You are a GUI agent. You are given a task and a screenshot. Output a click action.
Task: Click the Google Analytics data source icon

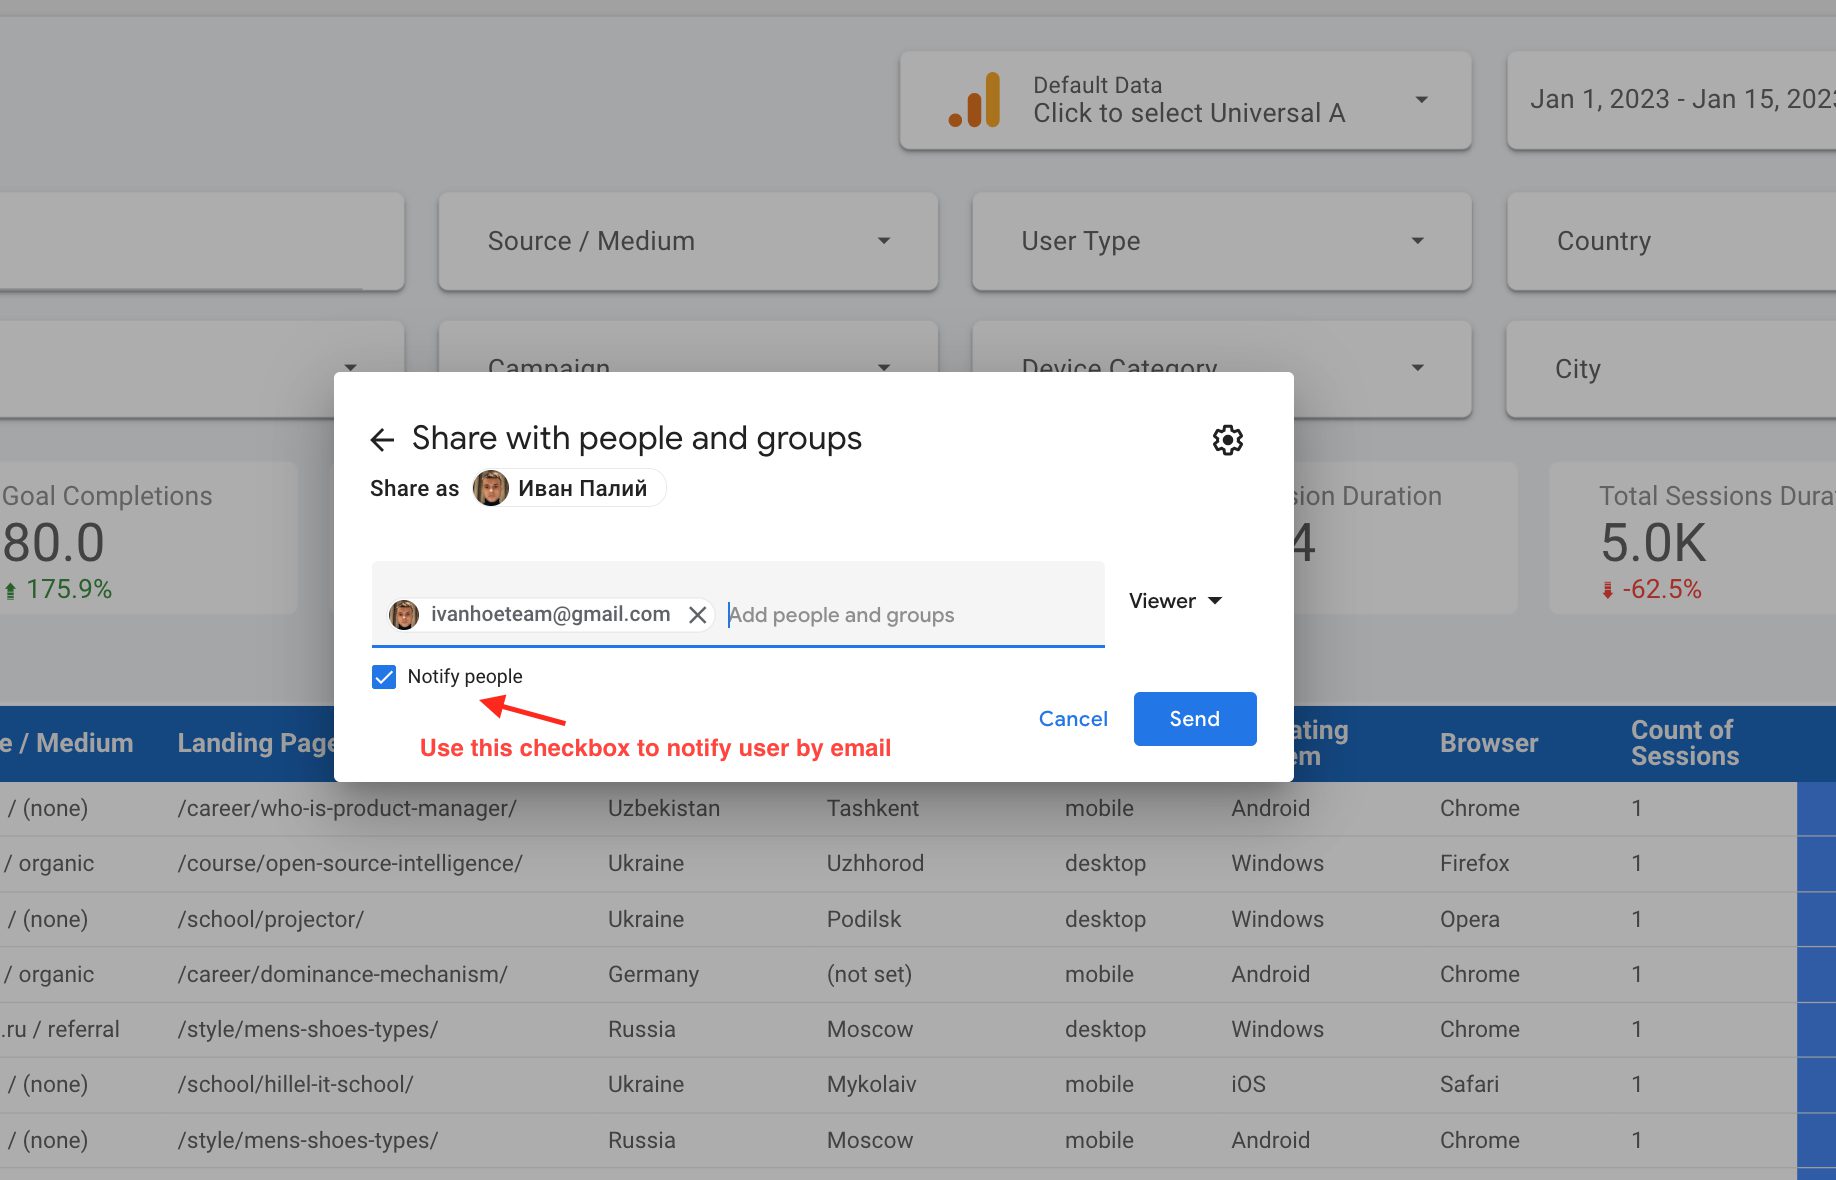(x=975, y=101)
